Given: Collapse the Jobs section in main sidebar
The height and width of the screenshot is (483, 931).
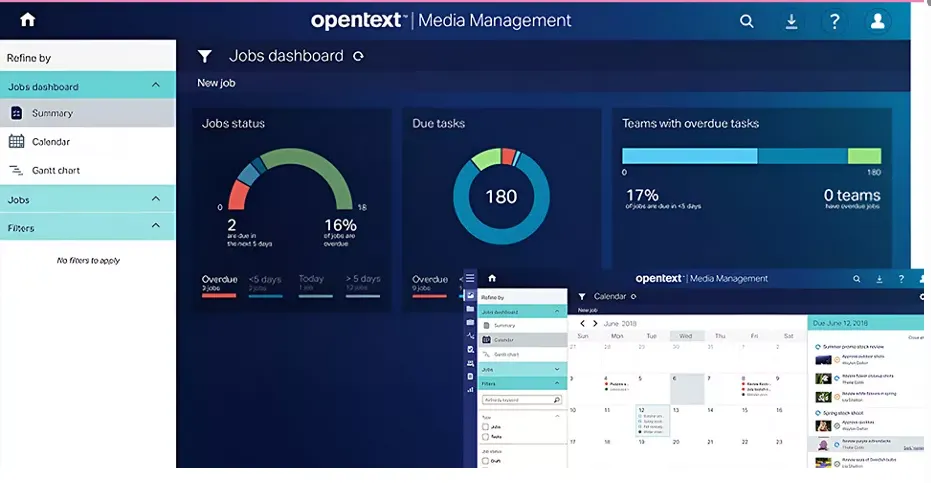Looking at the screenshot, I should [156, 198].
